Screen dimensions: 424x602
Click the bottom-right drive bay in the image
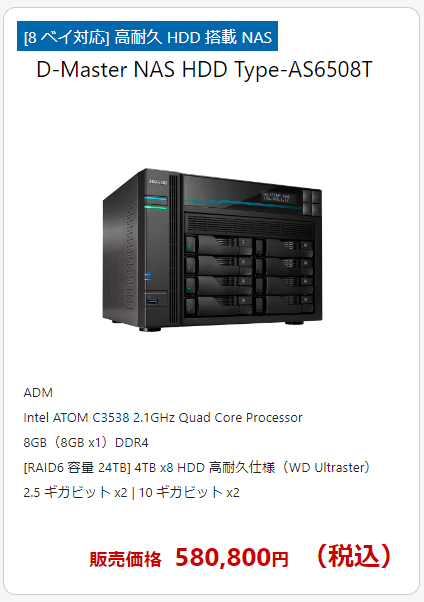pos(283,305)
